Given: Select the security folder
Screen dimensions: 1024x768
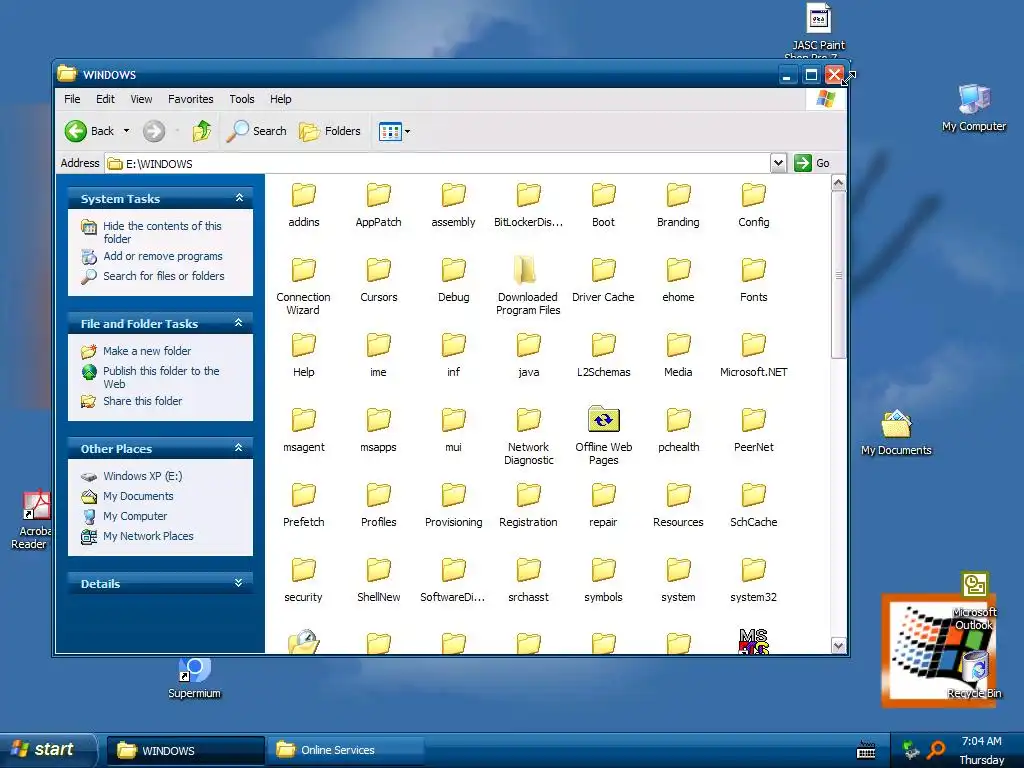Looking at the screenshot, I should point(304,581).
